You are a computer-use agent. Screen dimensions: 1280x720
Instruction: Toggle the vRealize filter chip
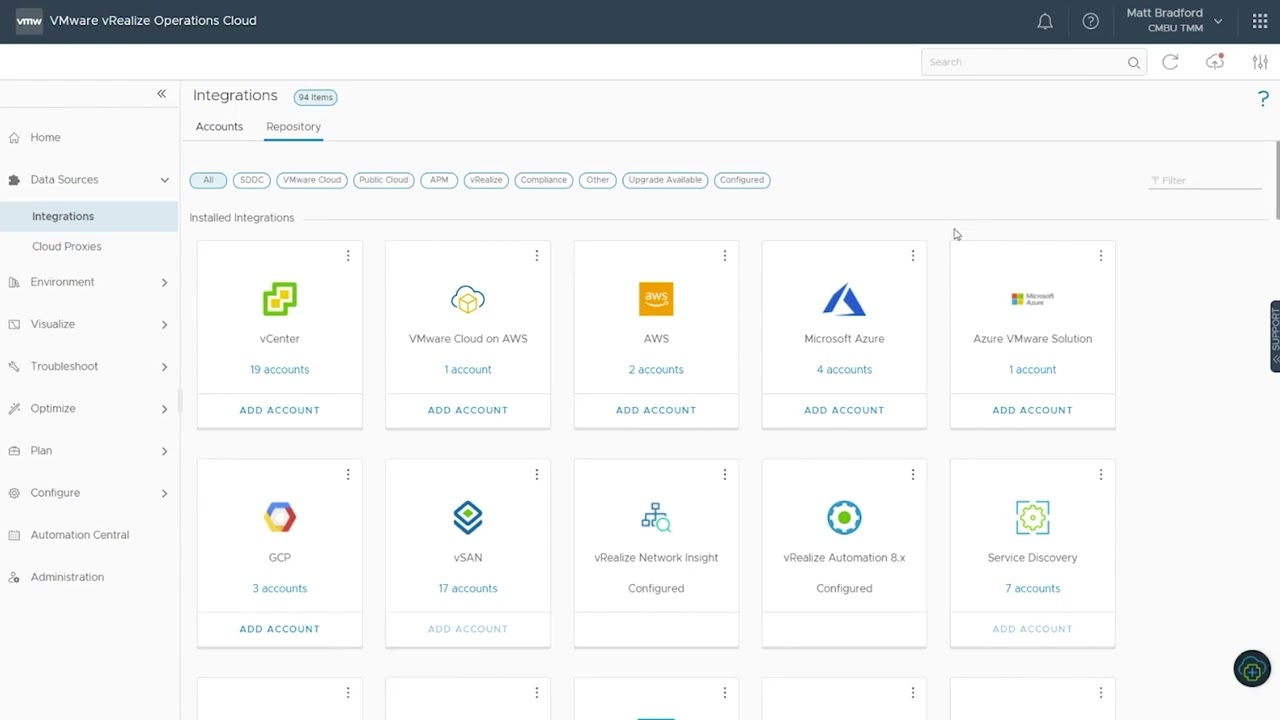[x=486, y=180]
